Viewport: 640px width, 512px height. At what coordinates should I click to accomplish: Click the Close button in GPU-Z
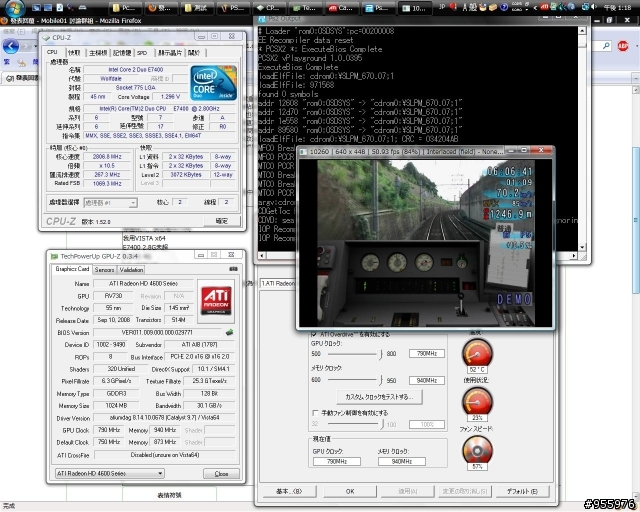(x=221, y=473)
